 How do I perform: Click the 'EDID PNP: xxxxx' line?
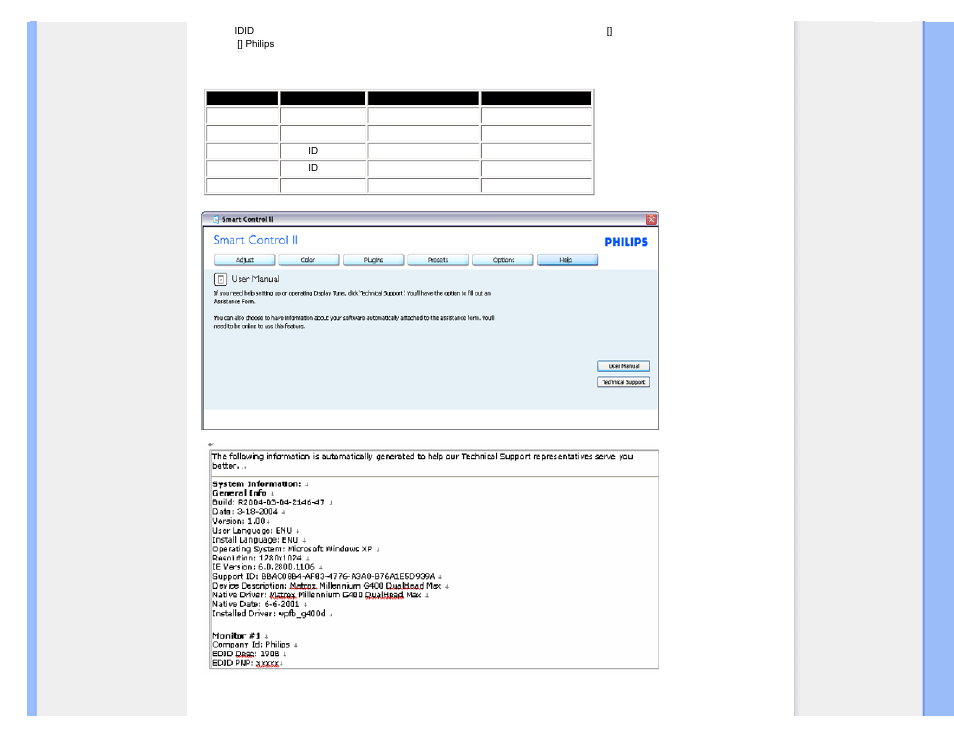coord(245,663)
